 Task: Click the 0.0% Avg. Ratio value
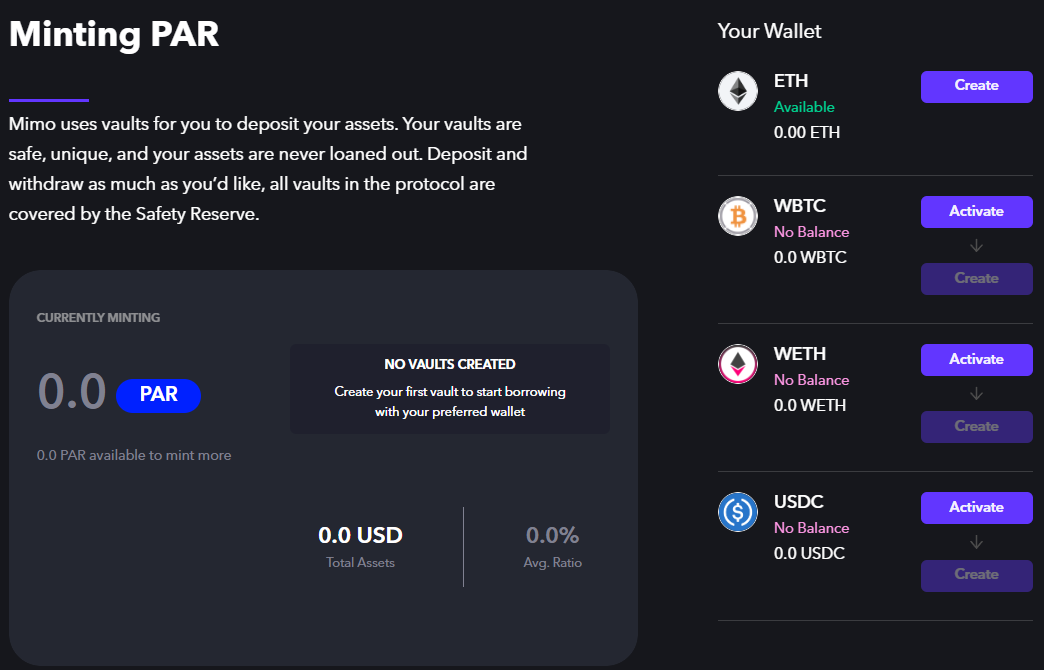point(553,535)
